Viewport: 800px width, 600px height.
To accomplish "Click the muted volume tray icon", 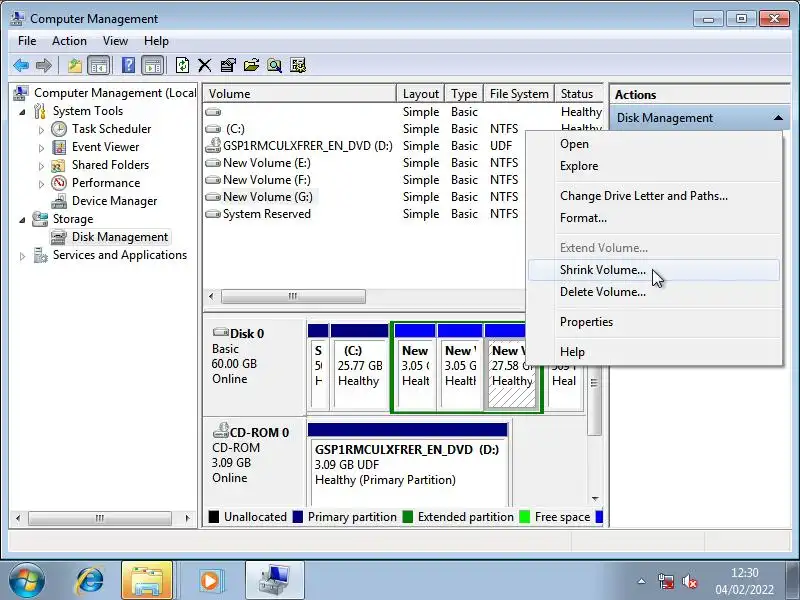I will click(x=690, y=581).
